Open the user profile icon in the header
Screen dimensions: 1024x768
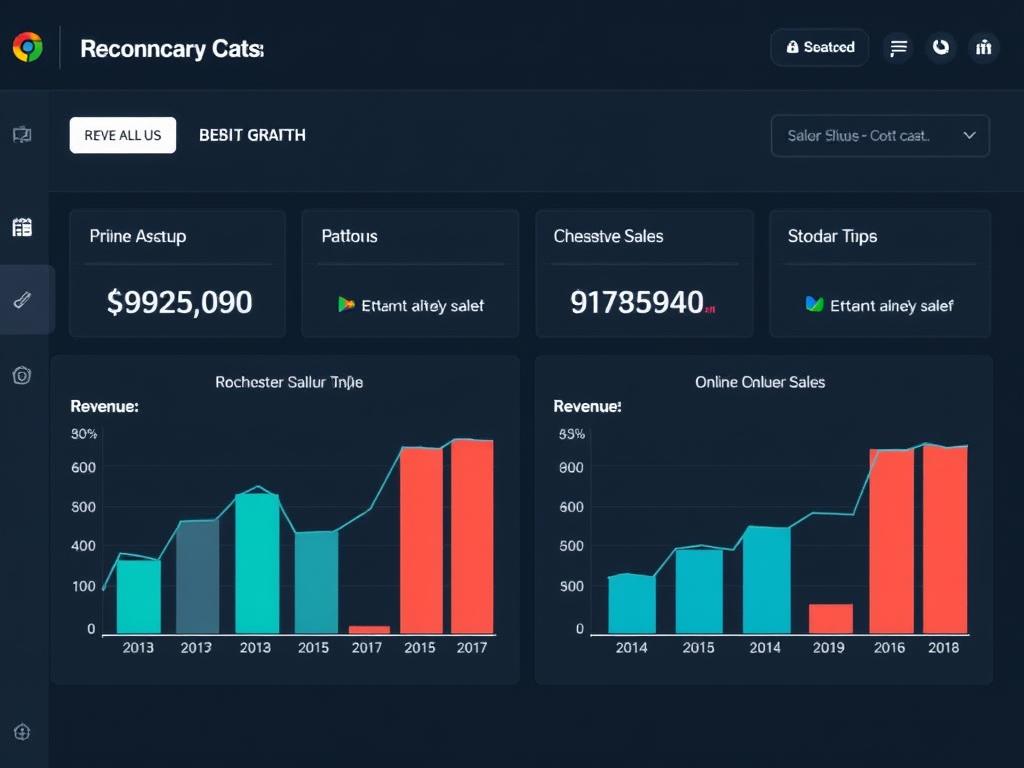[x=984, y=47]
